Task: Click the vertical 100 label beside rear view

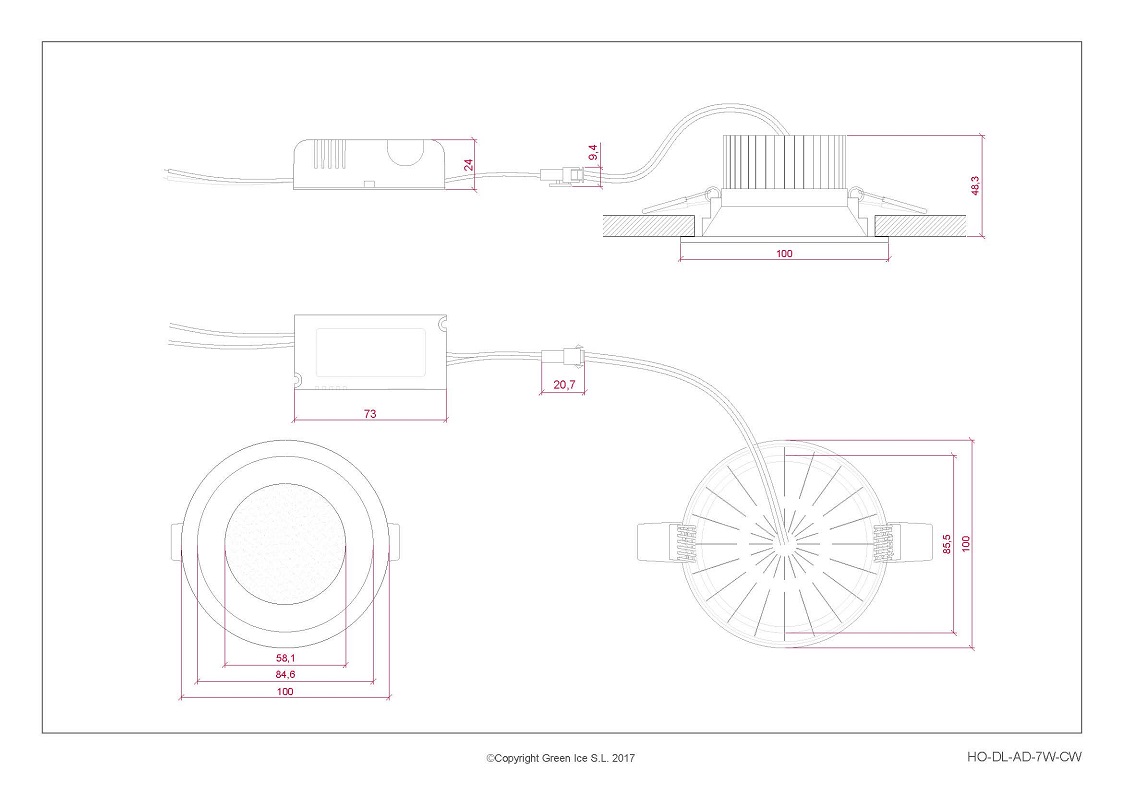Action: [965, 544]
